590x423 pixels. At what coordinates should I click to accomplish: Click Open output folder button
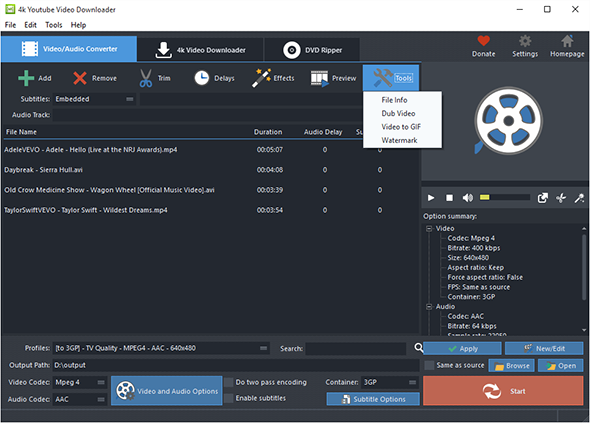point(561,365)
